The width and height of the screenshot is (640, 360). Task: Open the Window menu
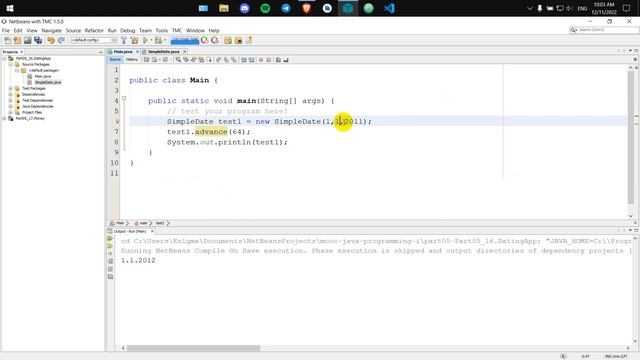(195, 31)
